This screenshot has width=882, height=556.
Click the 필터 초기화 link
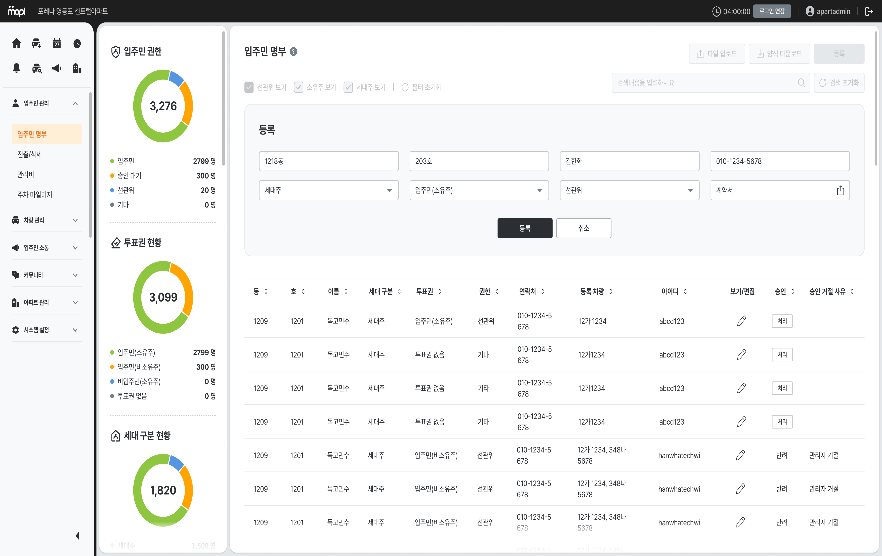(x=421, y=87)
